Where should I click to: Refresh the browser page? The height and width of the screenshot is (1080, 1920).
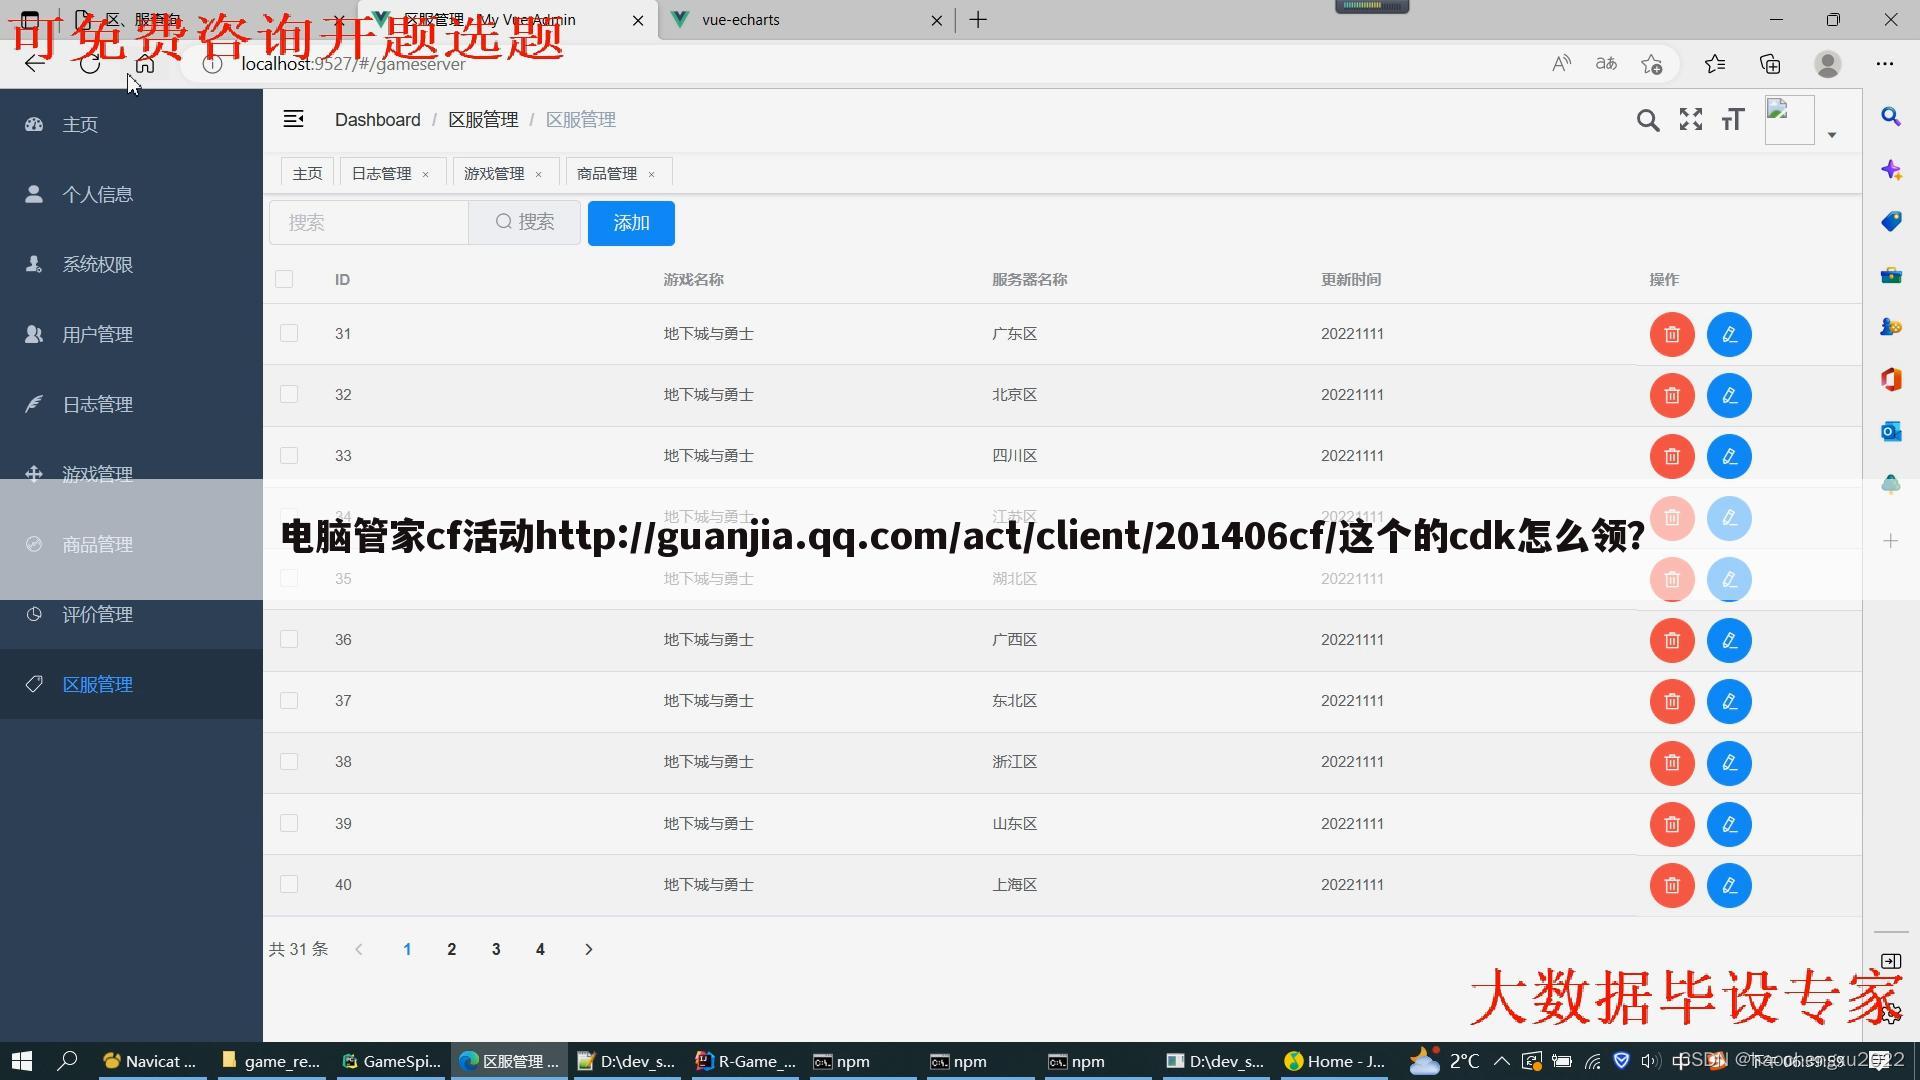90,64
